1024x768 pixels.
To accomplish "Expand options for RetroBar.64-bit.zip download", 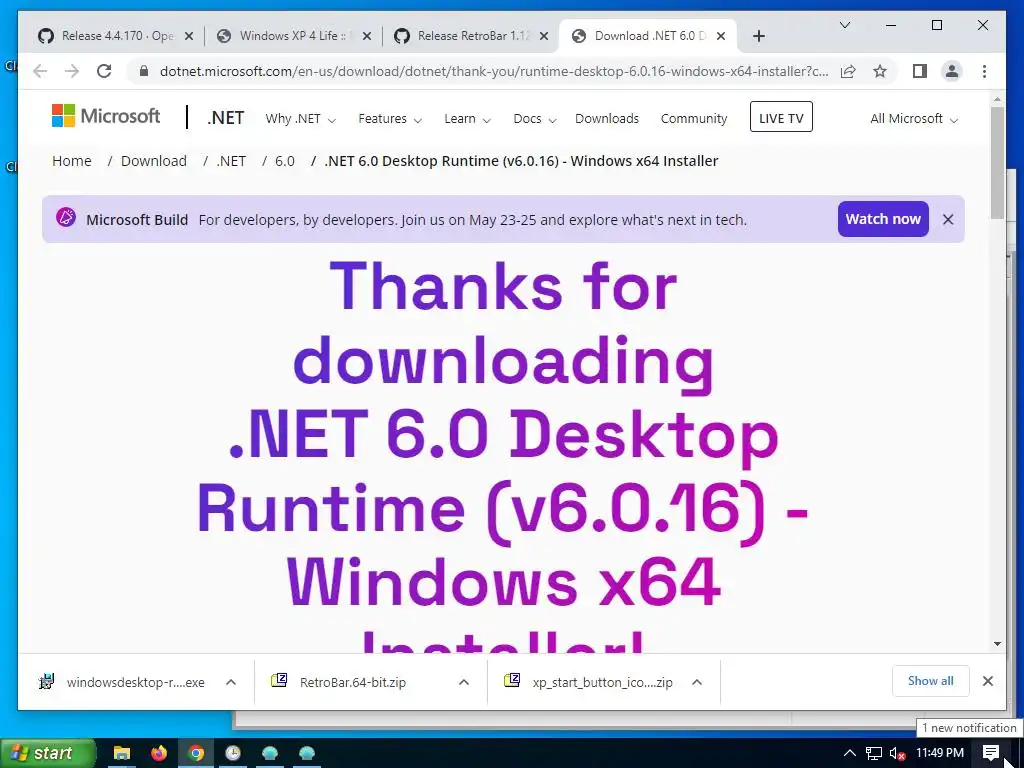I will (x=464, y=682).
